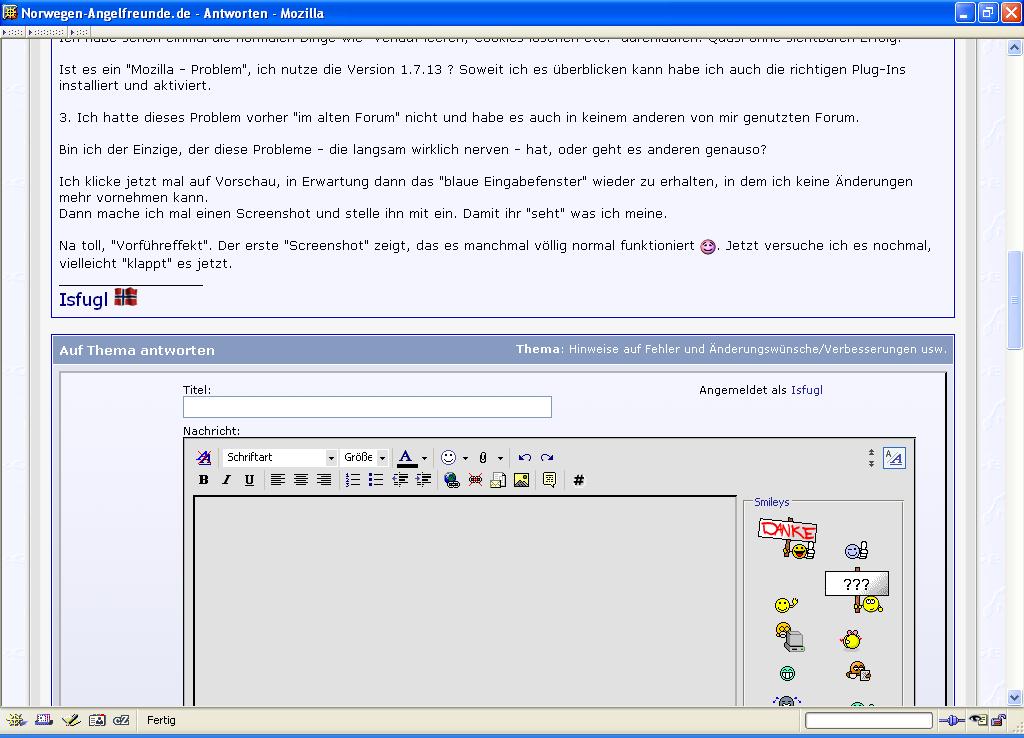Viewport: 1024px width, 738px height.
Task: Toggle bold formatting
Action: (204, 480)
